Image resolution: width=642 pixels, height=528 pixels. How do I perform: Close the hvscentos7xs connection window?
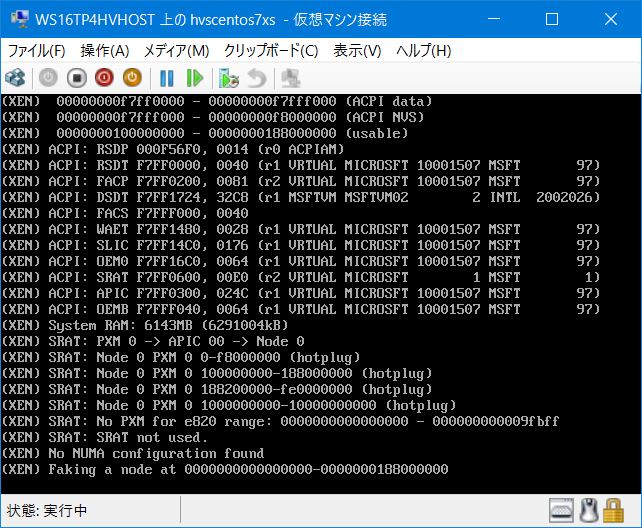pyautogui.click(x=611, y=19)
